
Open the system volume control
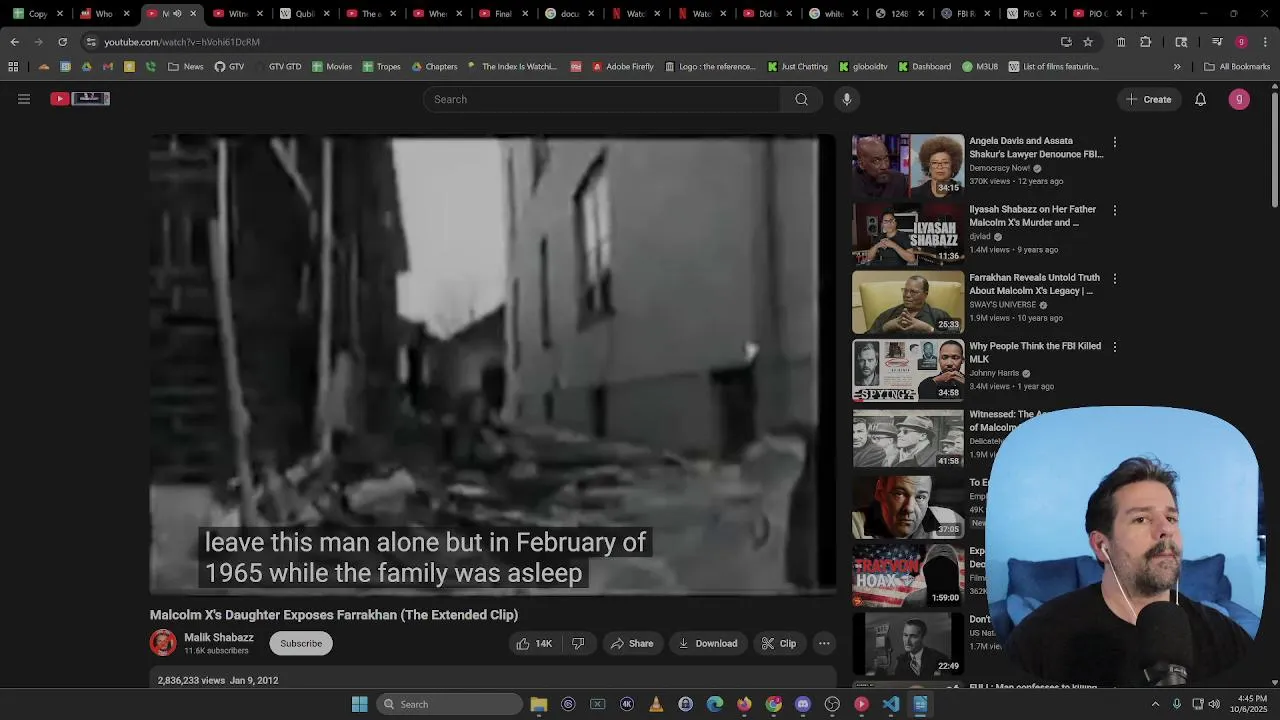1214,704
